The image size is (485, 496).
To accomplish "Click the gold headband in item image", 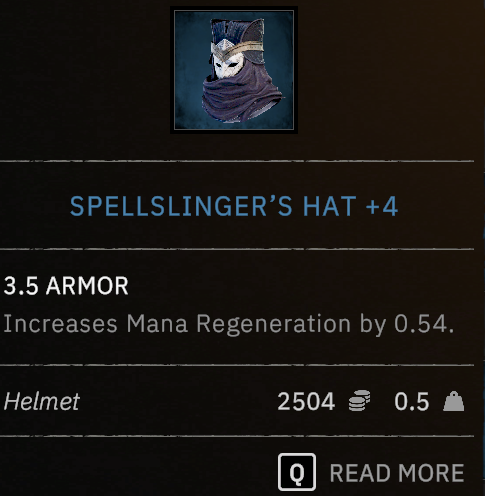I will click(x=237, y=48).
